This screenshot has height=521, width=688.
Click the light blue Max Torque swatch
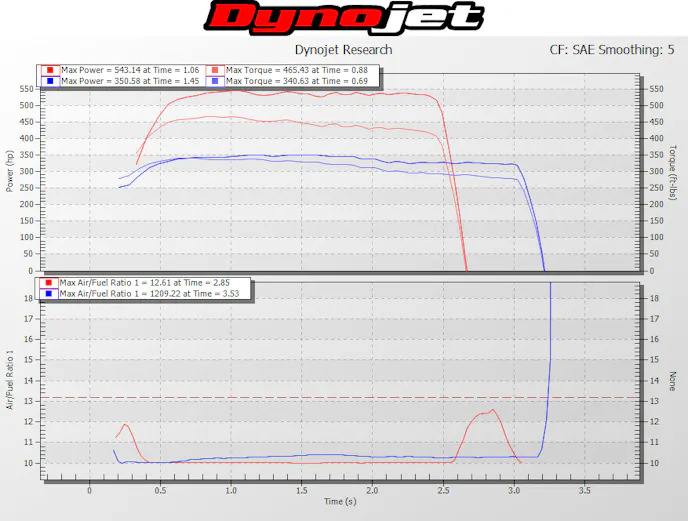[x=215, y=80]
